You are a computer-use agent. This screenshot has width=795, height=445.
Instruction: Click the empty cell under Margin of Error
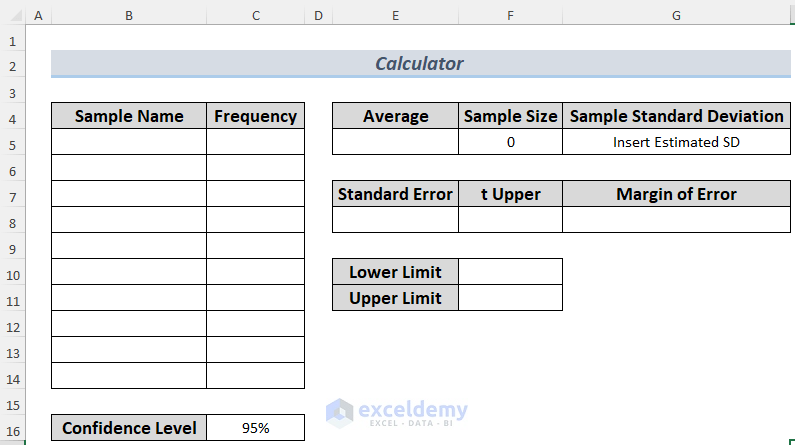[x=676, y=220]
